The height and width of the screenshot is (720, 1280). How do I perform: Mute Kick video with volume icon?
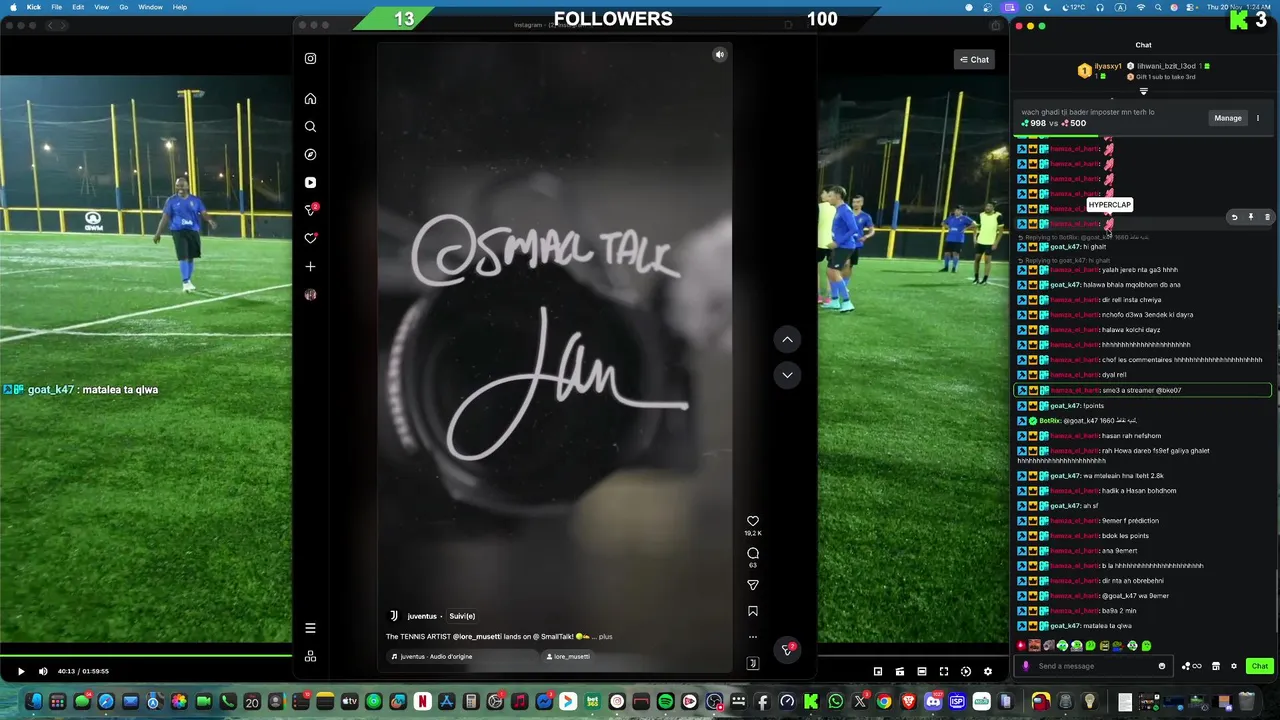tap(43, 671)
